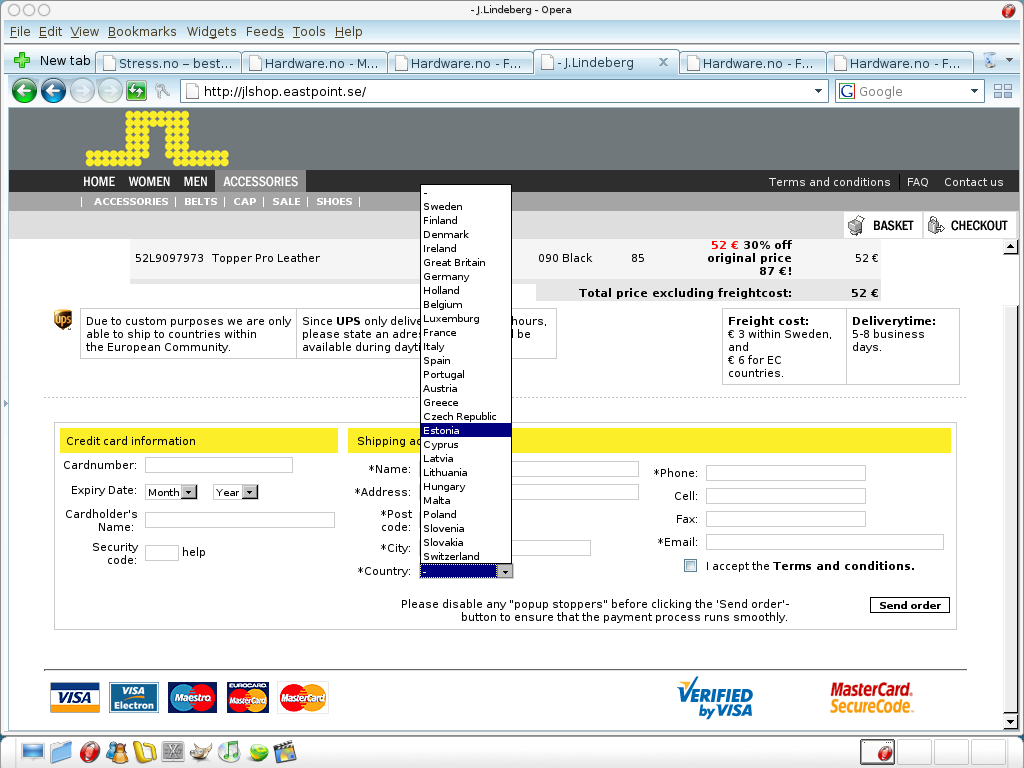Choose Switzerland from the country list
This screenshot has height=768, width=1024.
[466, 556]
